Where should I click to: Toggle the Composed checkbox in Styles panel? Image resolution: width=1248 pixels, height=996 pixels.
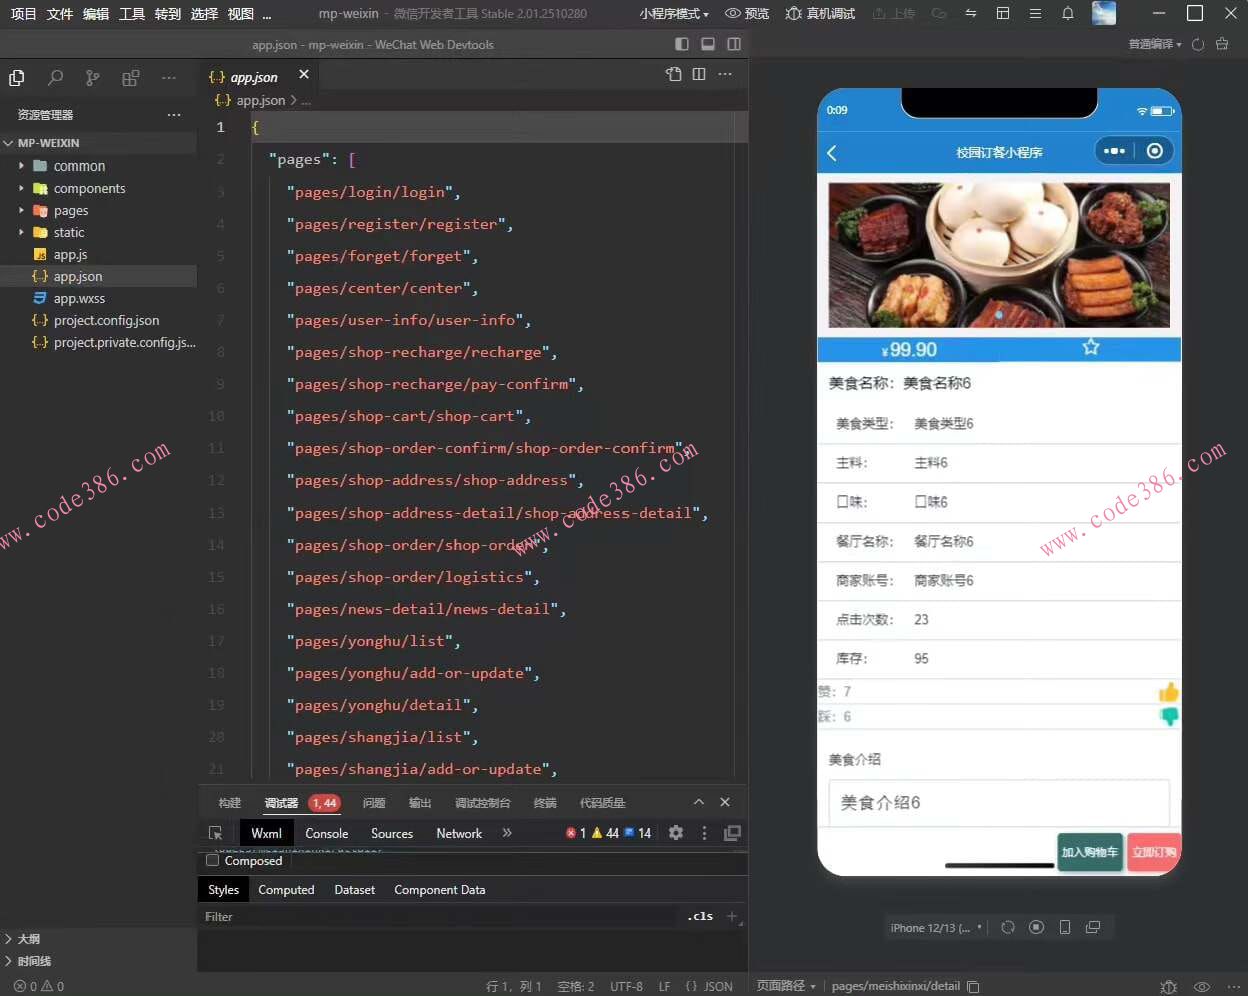[211, 860]
